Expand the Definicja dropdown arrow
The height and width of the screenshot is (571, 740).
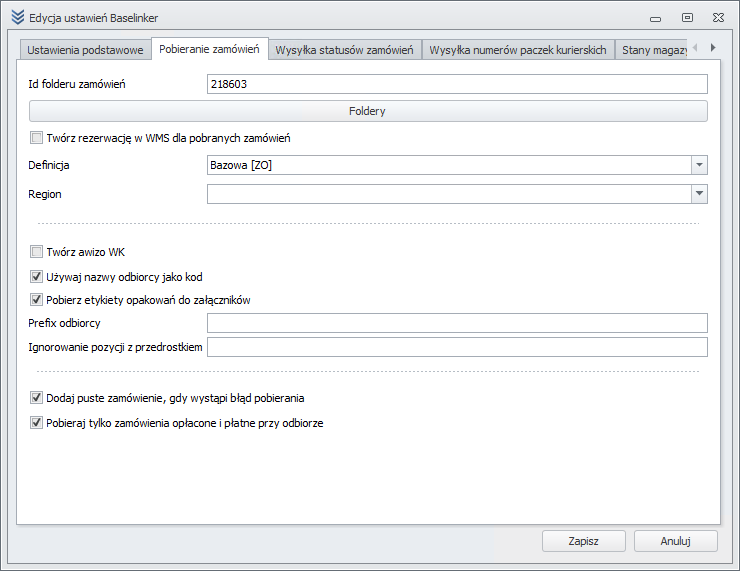click(x=699, y=165)
